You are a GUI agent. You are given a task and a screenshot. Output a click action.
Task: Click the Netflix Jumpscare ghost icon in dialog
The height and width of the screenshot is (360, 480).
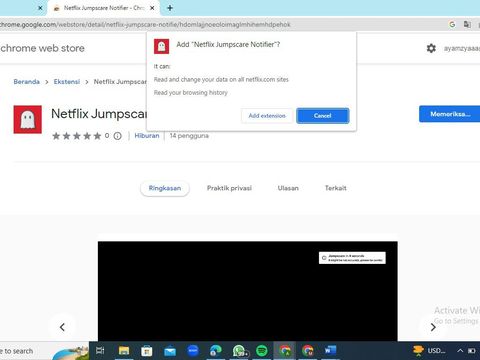click(x=161, y=46)
